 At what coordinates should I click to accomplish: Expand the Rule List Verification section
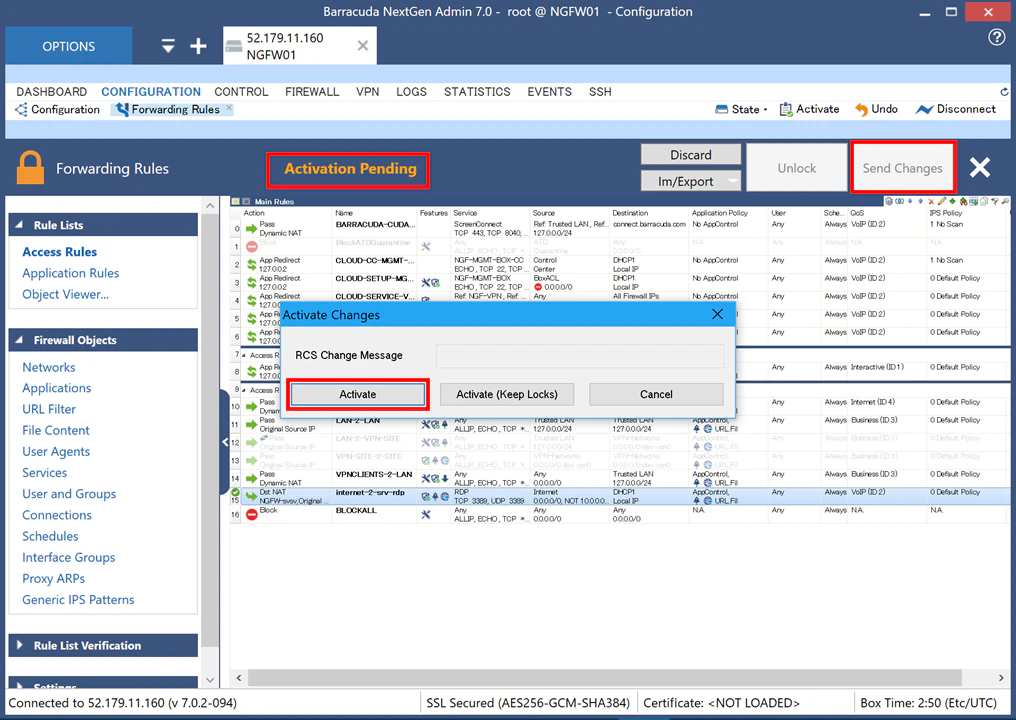pos(103,645)
